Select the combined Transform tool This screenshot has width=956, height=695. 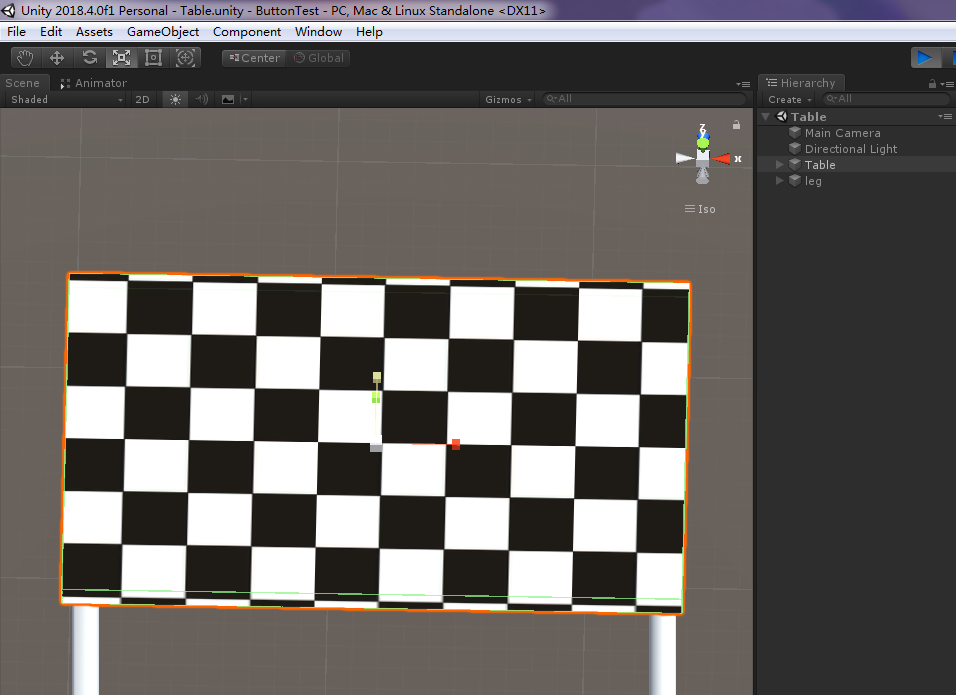pyautogui.click(x=185, y=58)
